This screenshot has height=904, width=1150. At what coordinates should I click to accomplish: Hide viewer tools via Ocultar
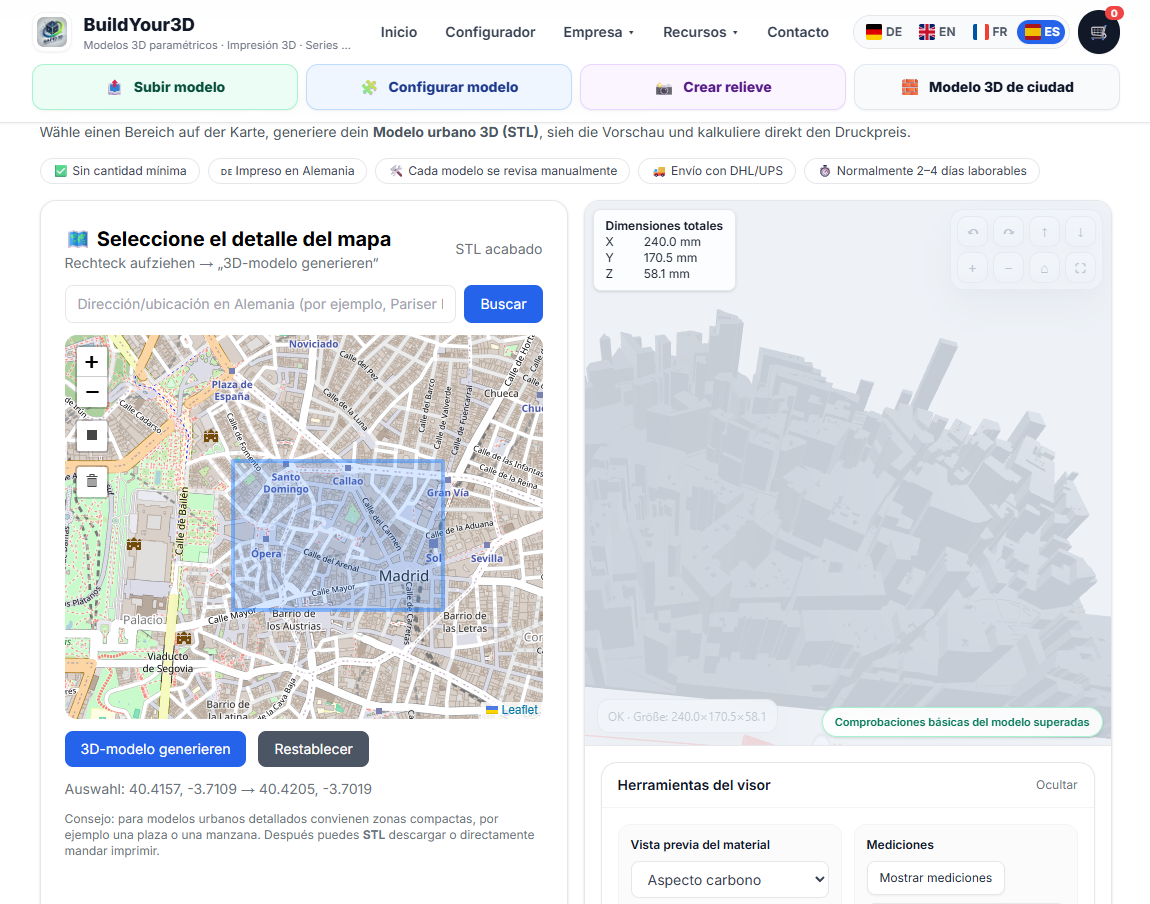tap(1056, 784)
